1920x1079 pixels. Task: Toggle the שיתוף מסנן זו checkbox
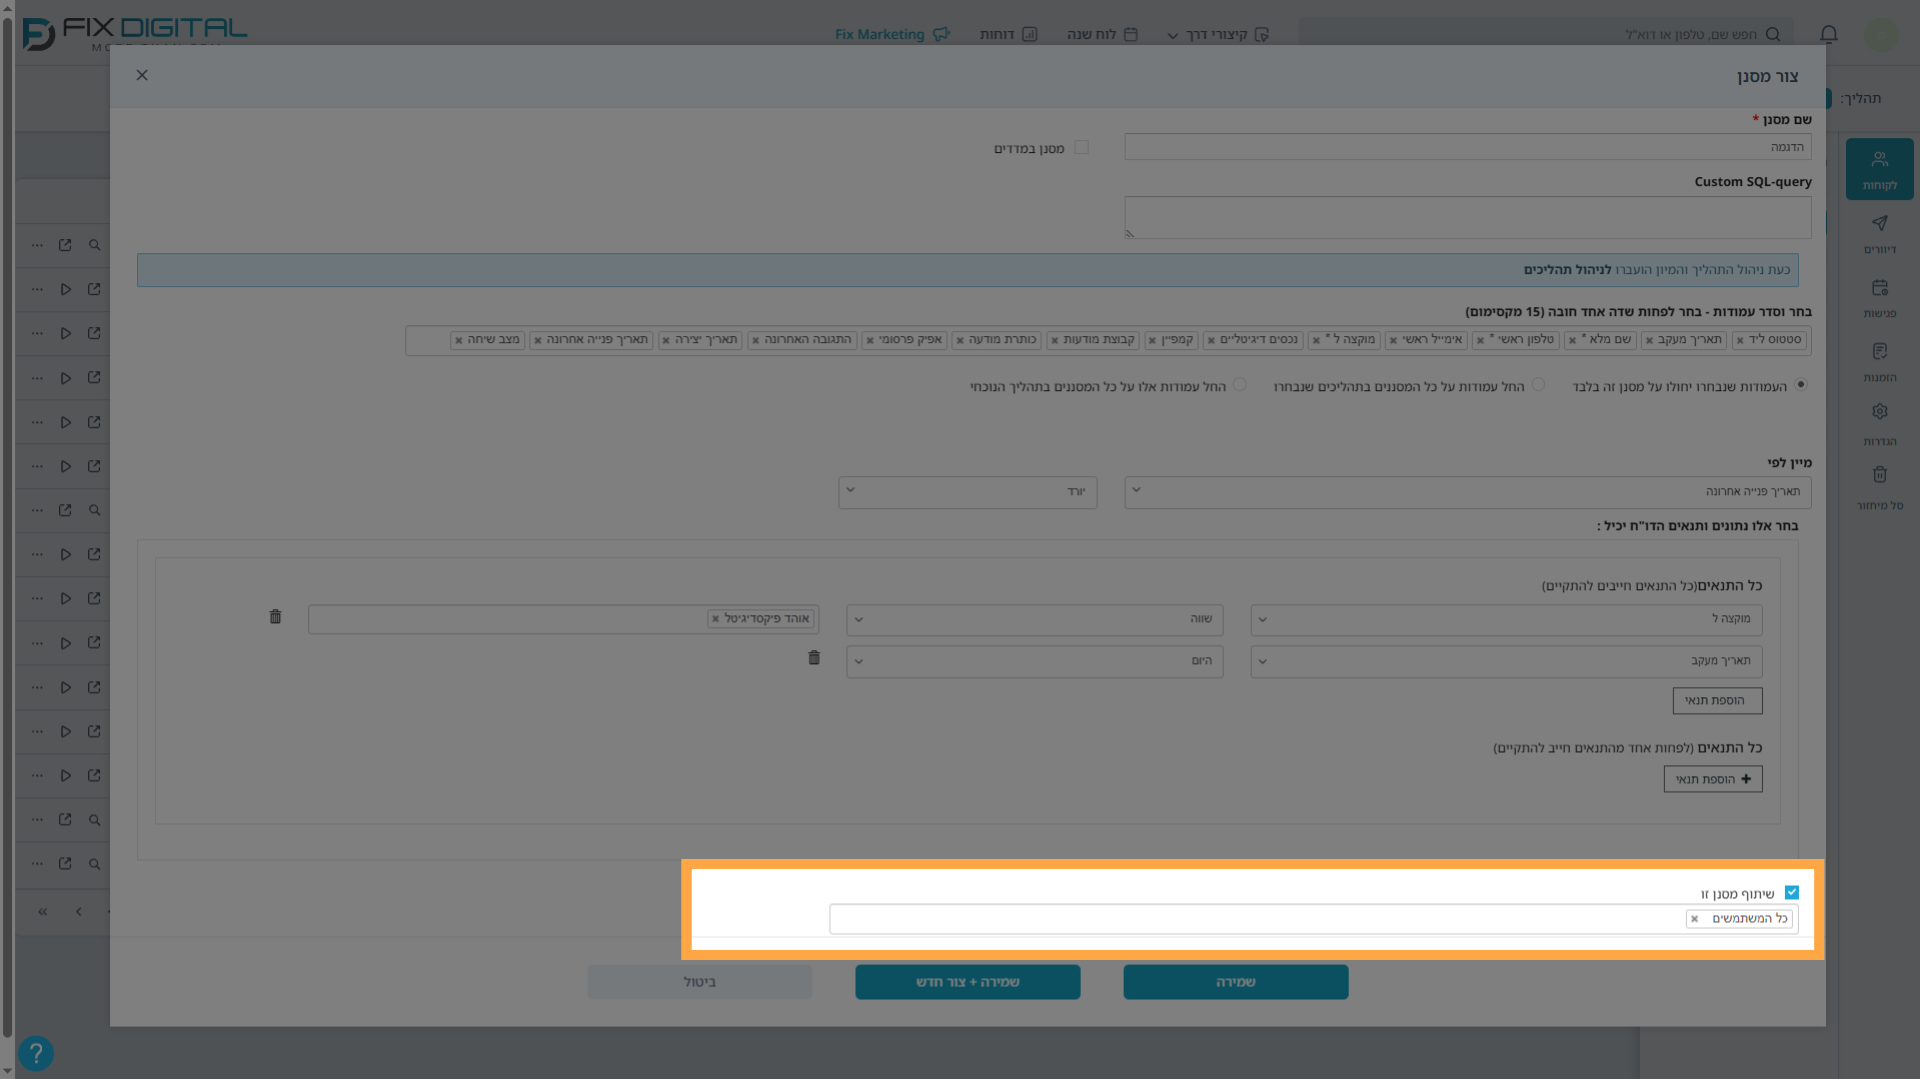point(1791,892)
